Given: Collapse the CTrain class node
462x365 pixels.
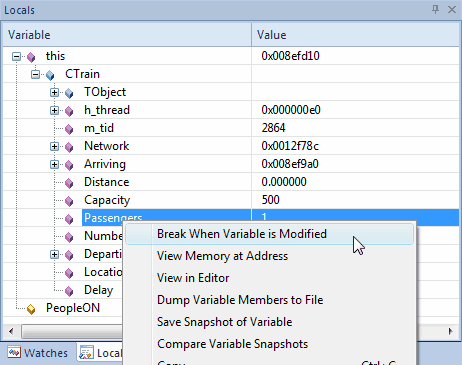Looking at the screenshot, I should (35, 74).
